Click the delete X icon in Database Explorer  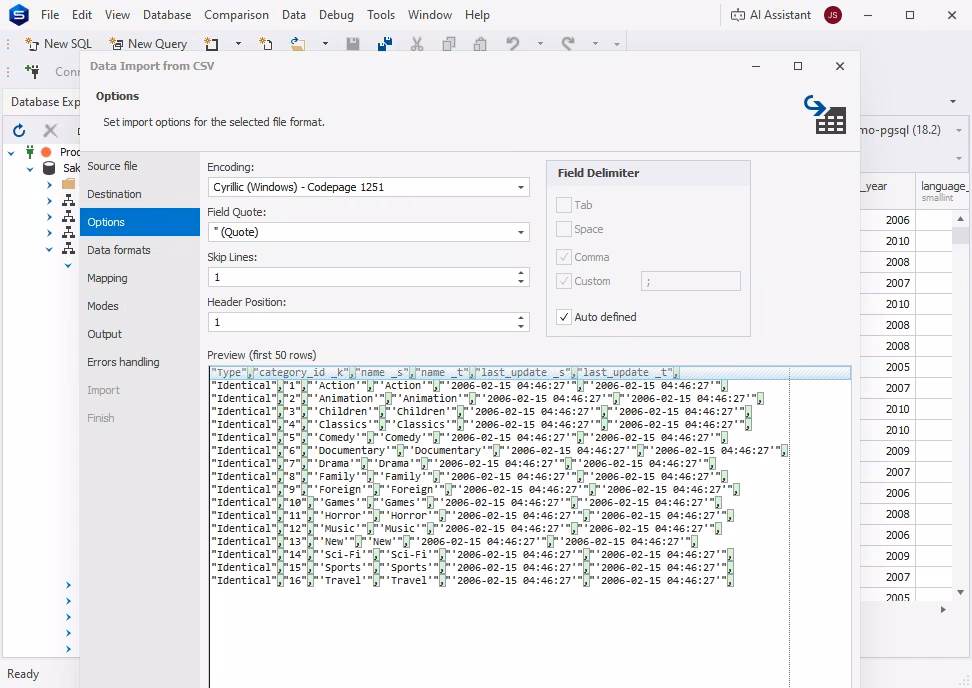[50, 130]
